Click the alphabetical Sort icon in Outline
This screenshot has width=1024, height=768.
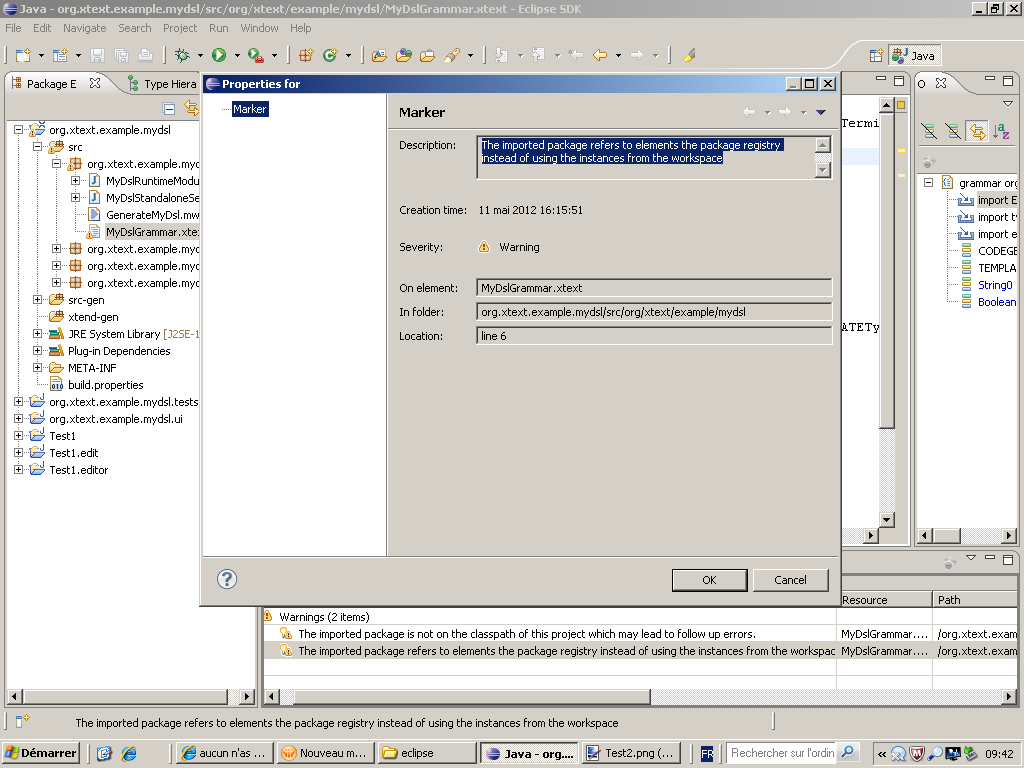click(1001, 131)
